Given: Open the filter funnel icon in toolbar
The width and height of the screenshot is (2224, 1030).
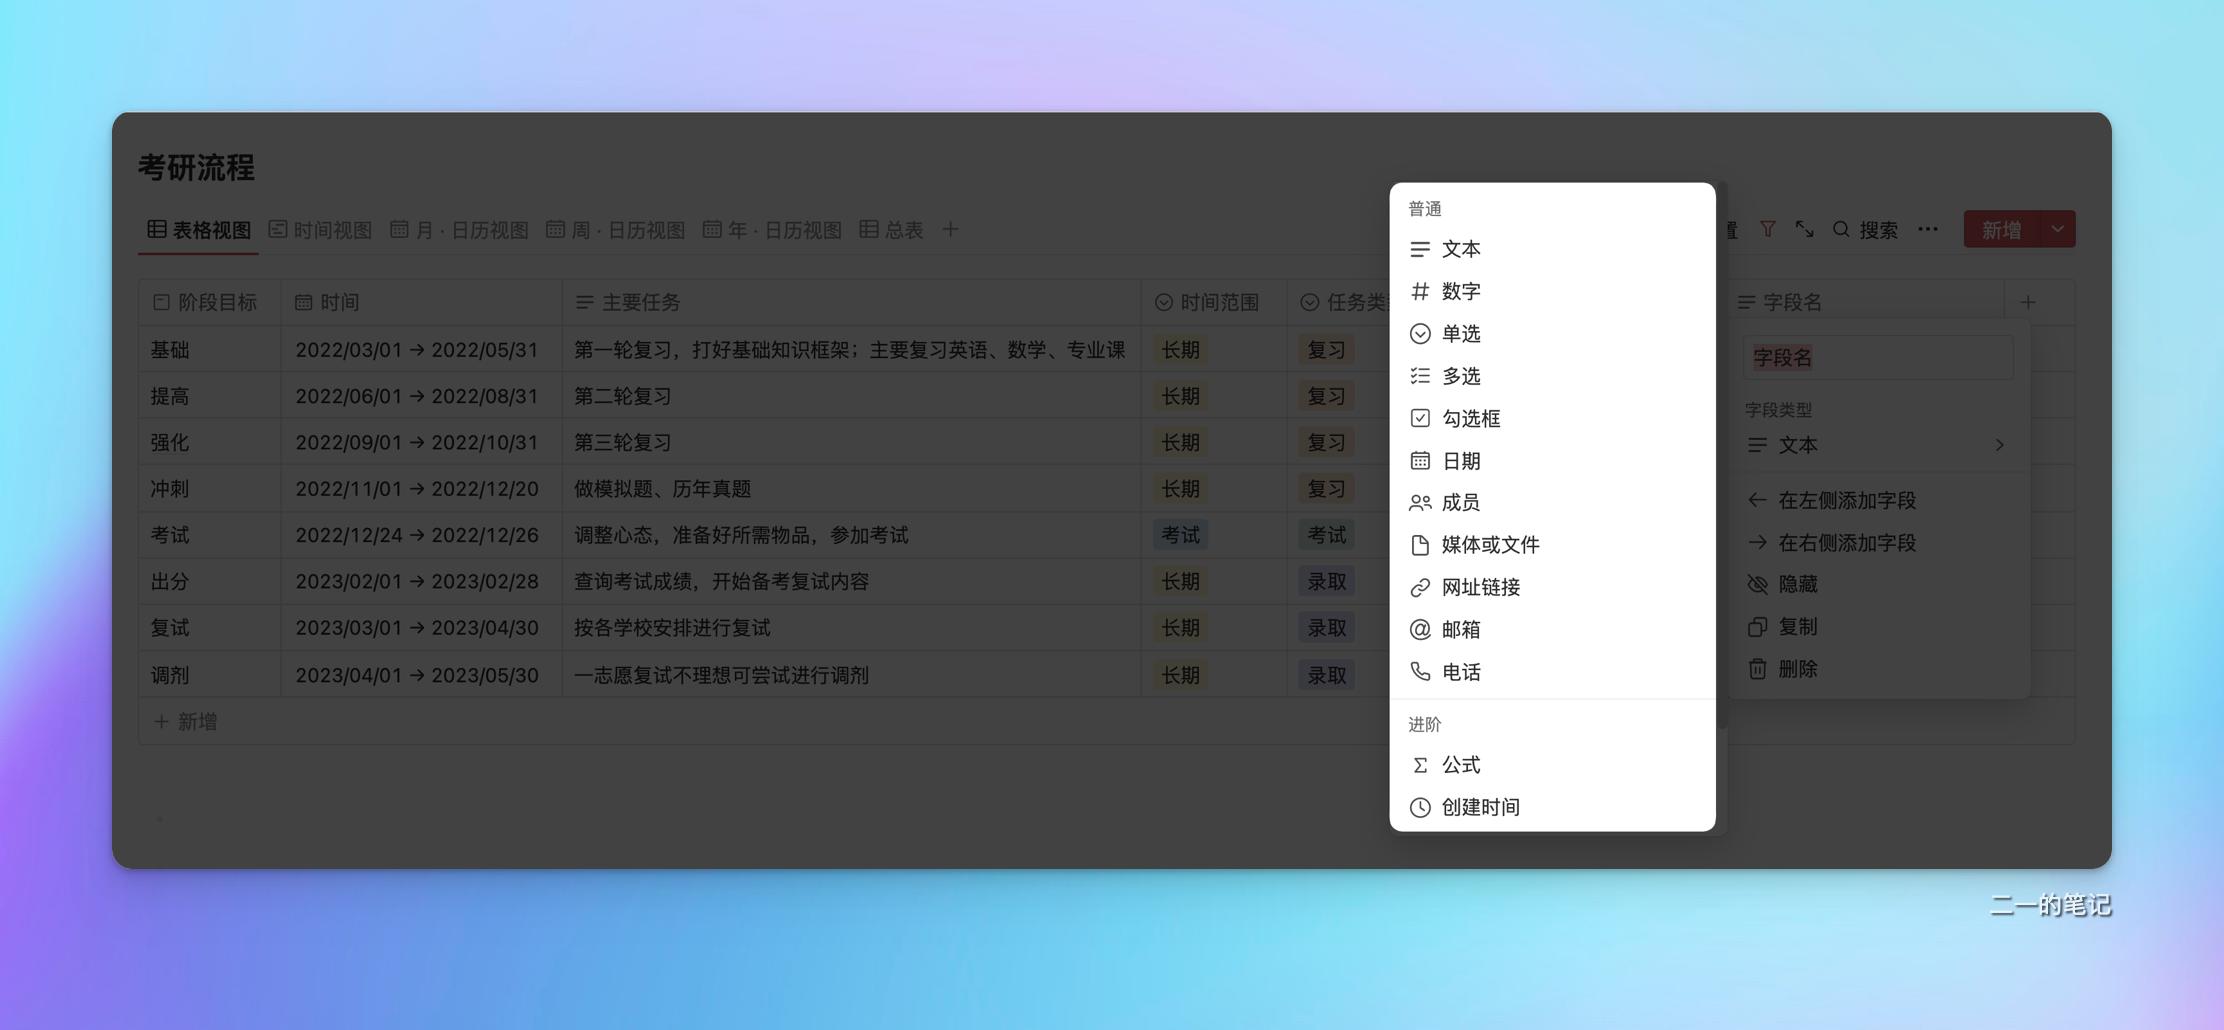Looking at the screenshot, I should 1768,228.
